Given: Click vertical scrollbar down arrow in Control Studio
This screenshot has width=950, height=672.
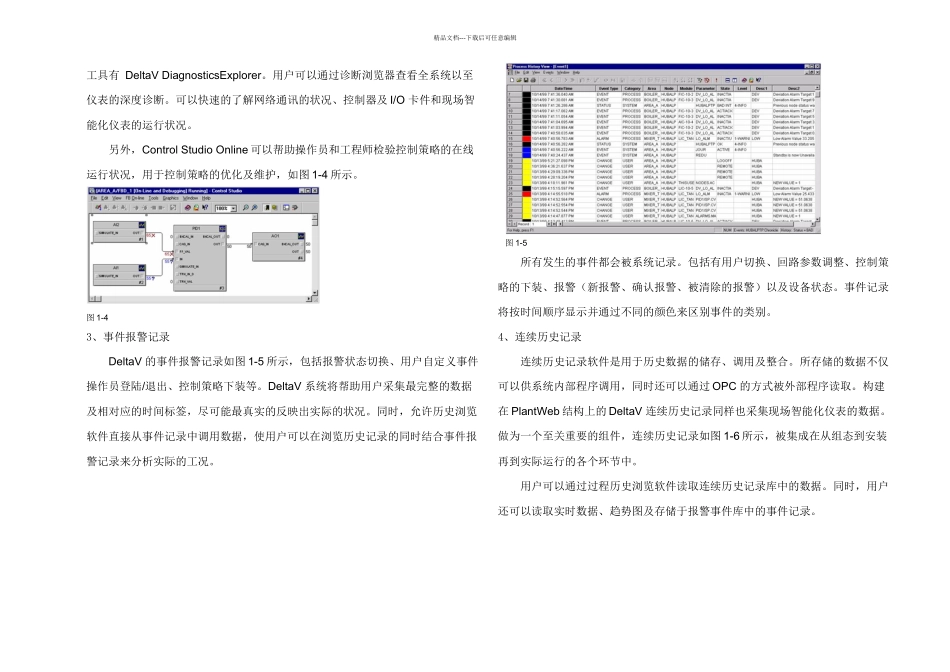Looking at the screenshot, I should click(x=314, y=293).
